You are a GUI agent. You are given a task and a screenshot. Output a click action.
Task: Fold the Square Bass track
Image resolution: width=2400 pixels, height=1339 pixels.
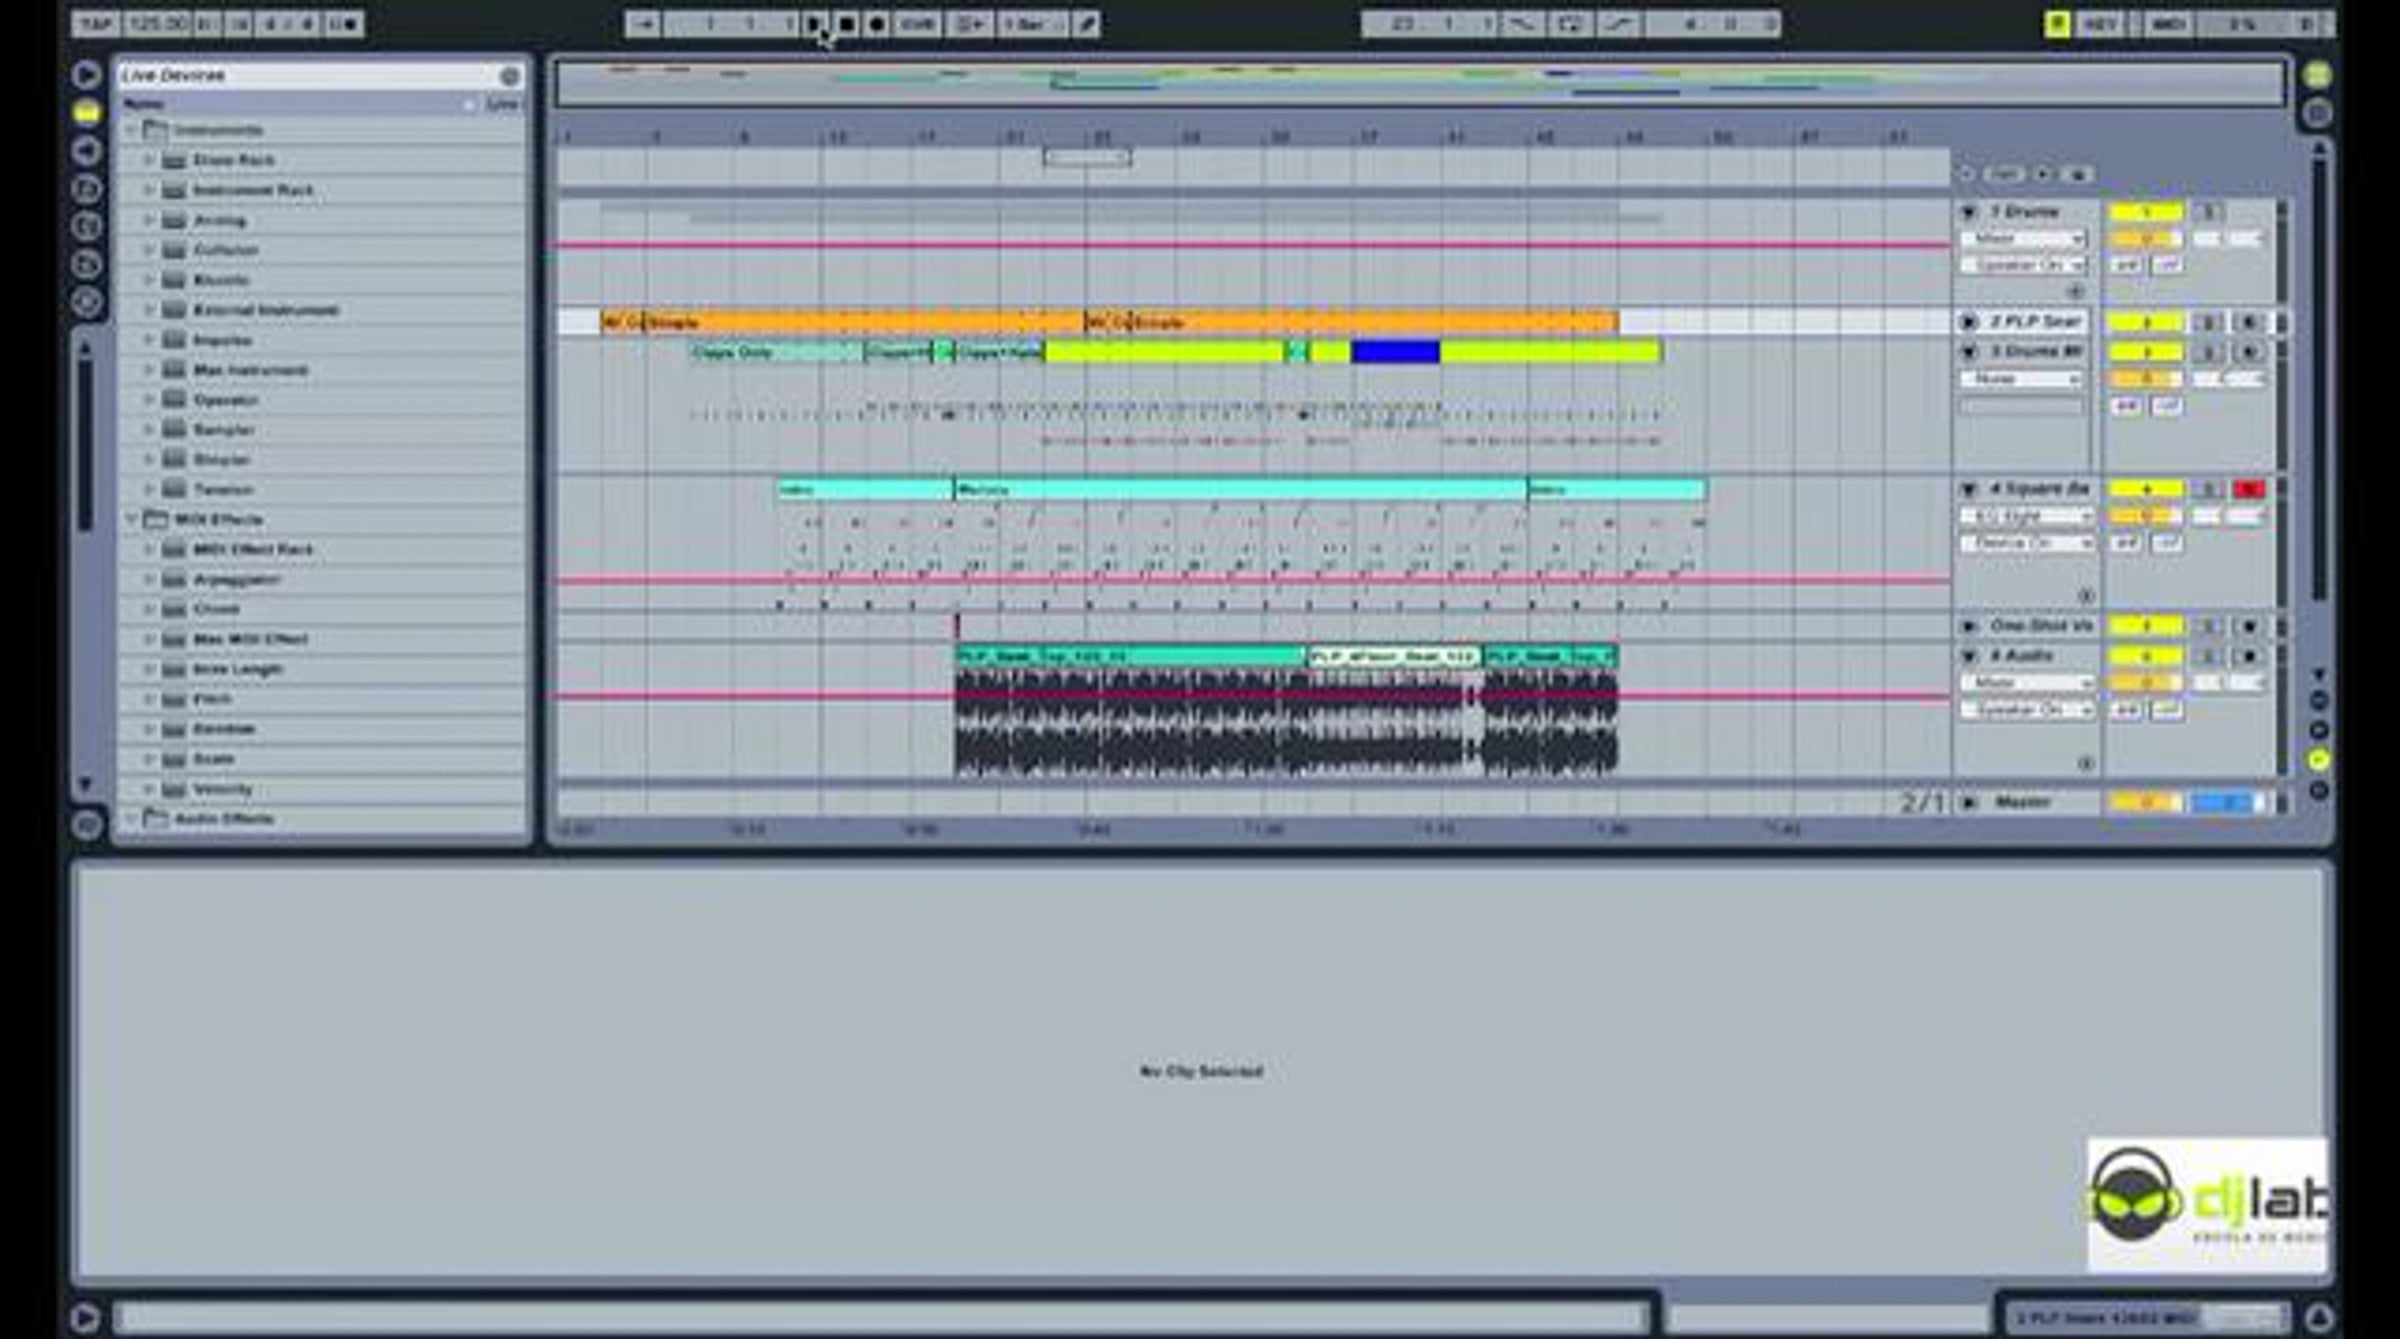click(1969, 489)
